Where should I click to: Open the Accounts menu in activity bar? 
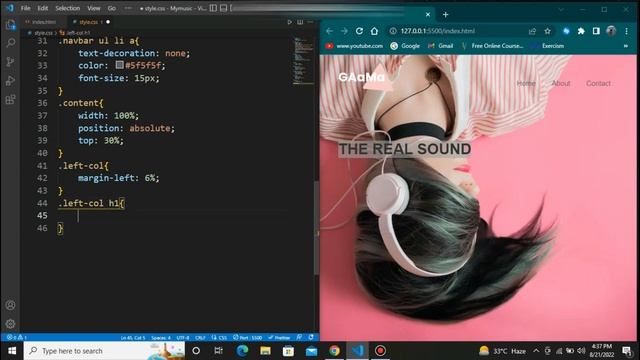point(11,305)
